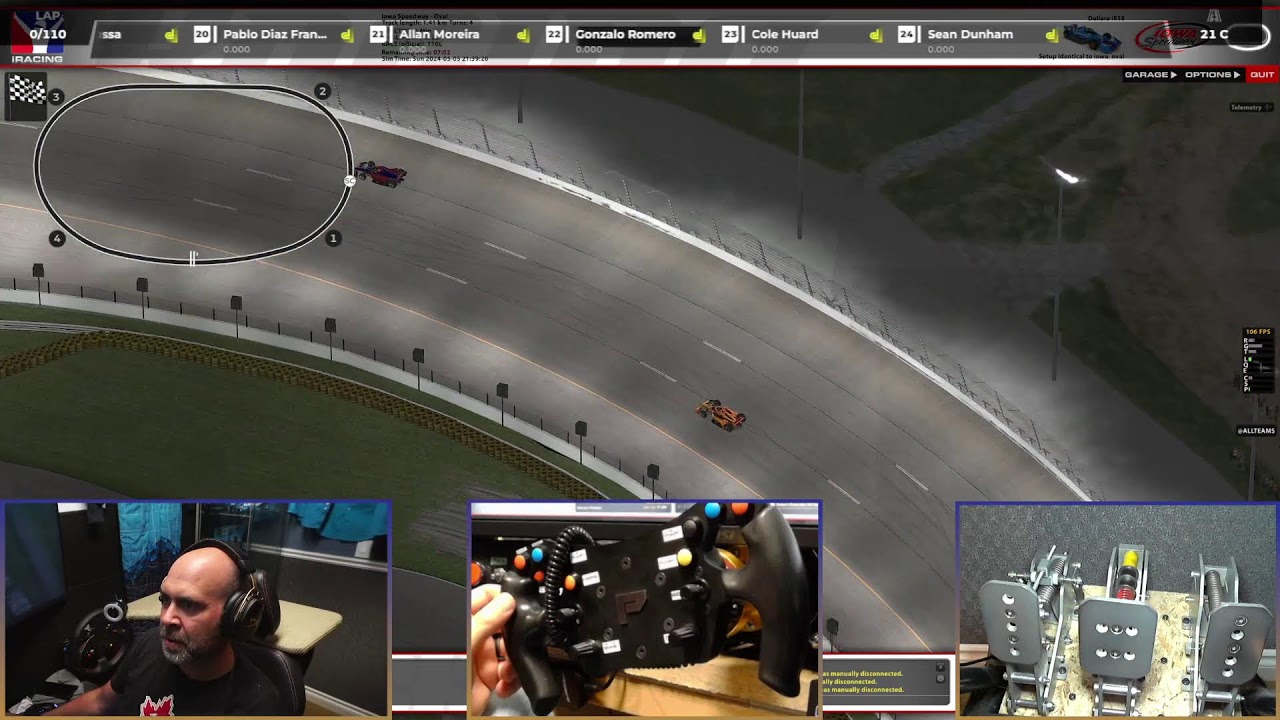This screenshot has height=720, width=1280.
Task: Select driver Cole Huard in standings
Action: (x=785, y=34)
